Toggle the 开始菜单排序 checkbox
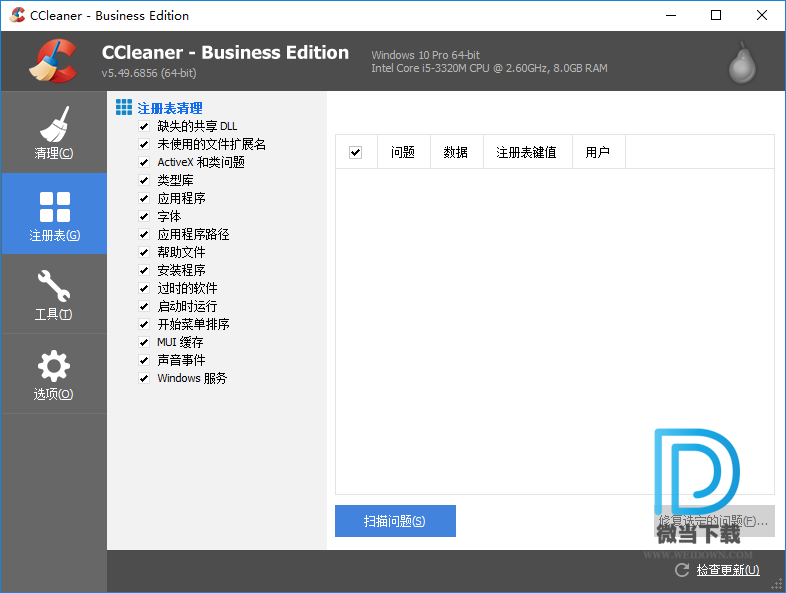 tap(144, 324)
